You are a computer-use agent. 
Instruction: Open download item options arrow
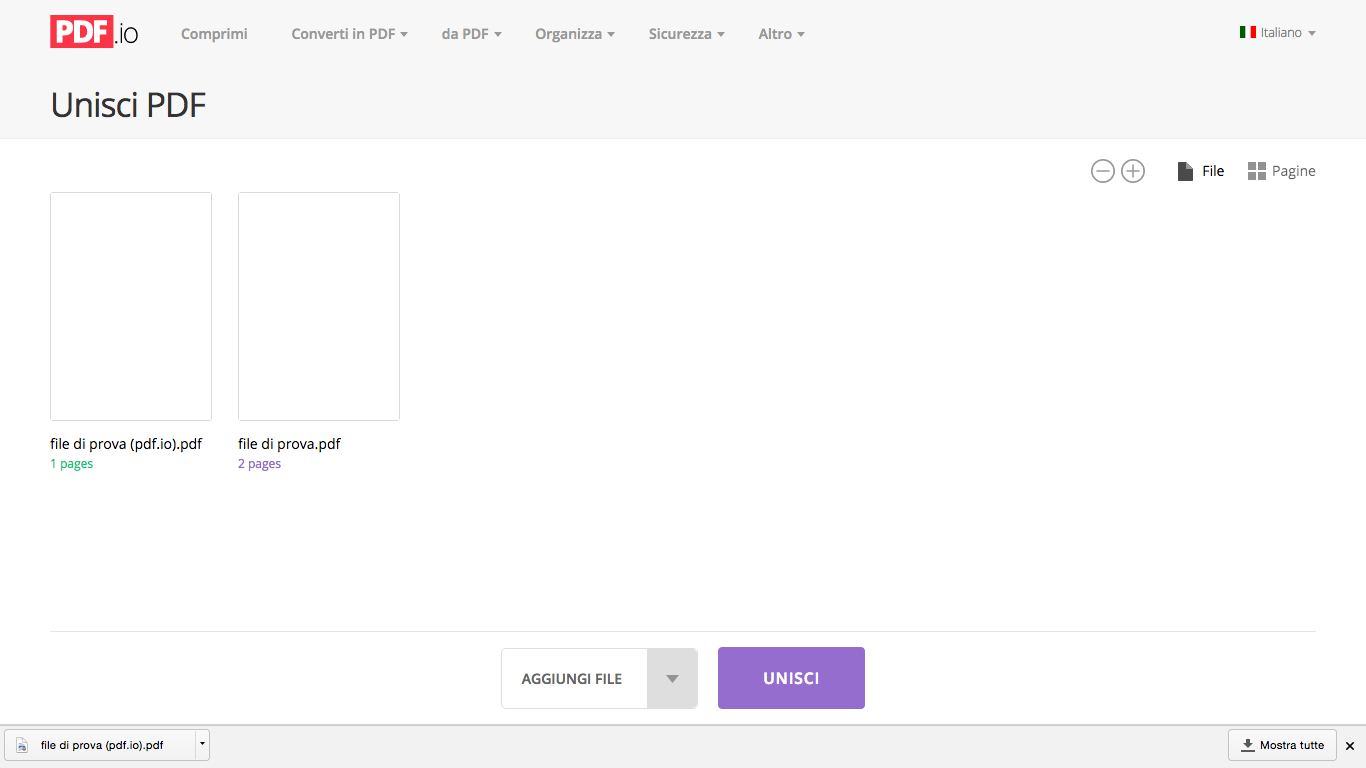click(x=203, y=745)
